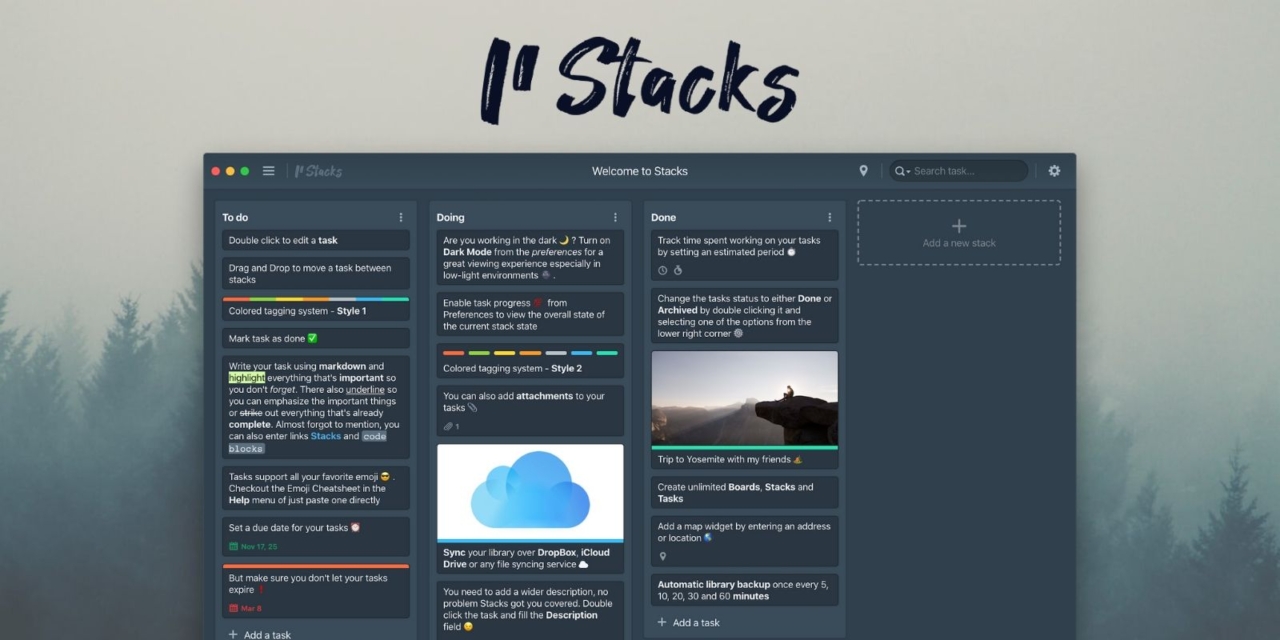Click the Stacks link in the markdown task
The width and height of the screenshot is (1280, 640).
pyautogui.click(x=326, y=436)
